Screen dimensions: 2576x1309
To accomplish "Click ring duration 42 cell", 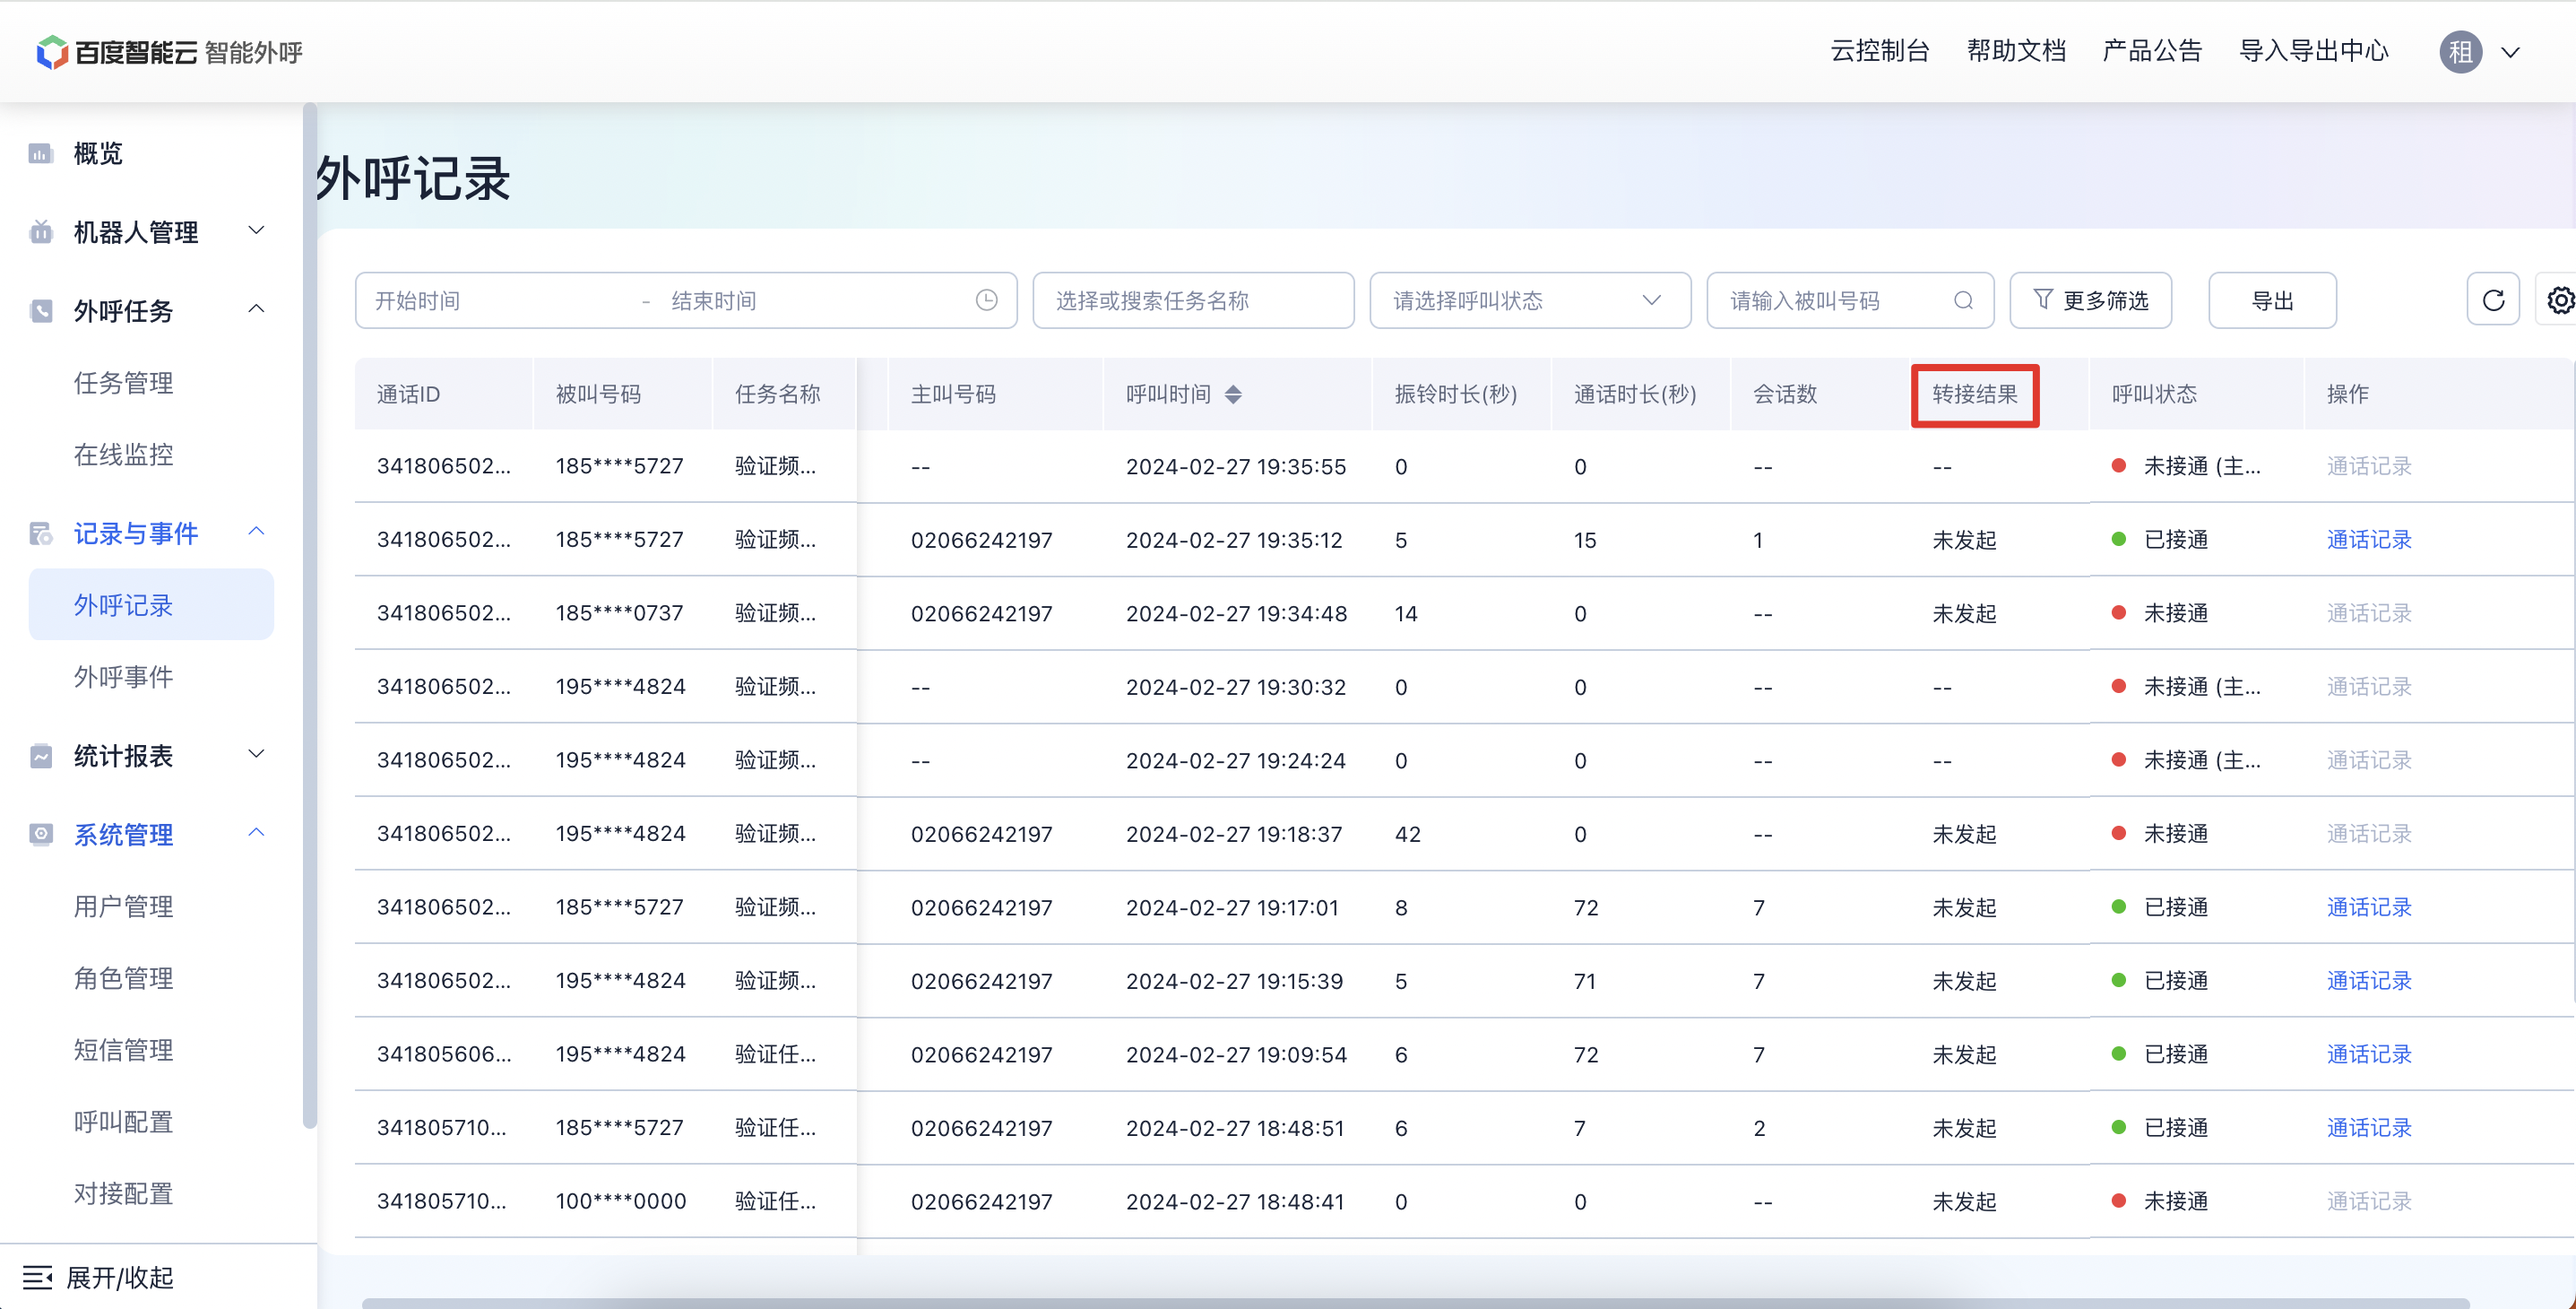I will pos(1407,834).
